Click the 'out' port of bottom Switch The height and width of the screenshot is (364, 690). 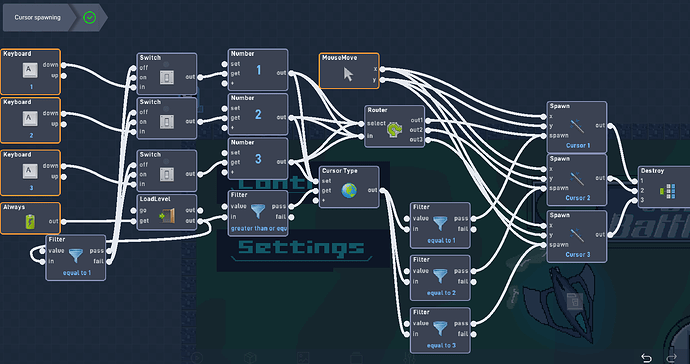(200, 174)
